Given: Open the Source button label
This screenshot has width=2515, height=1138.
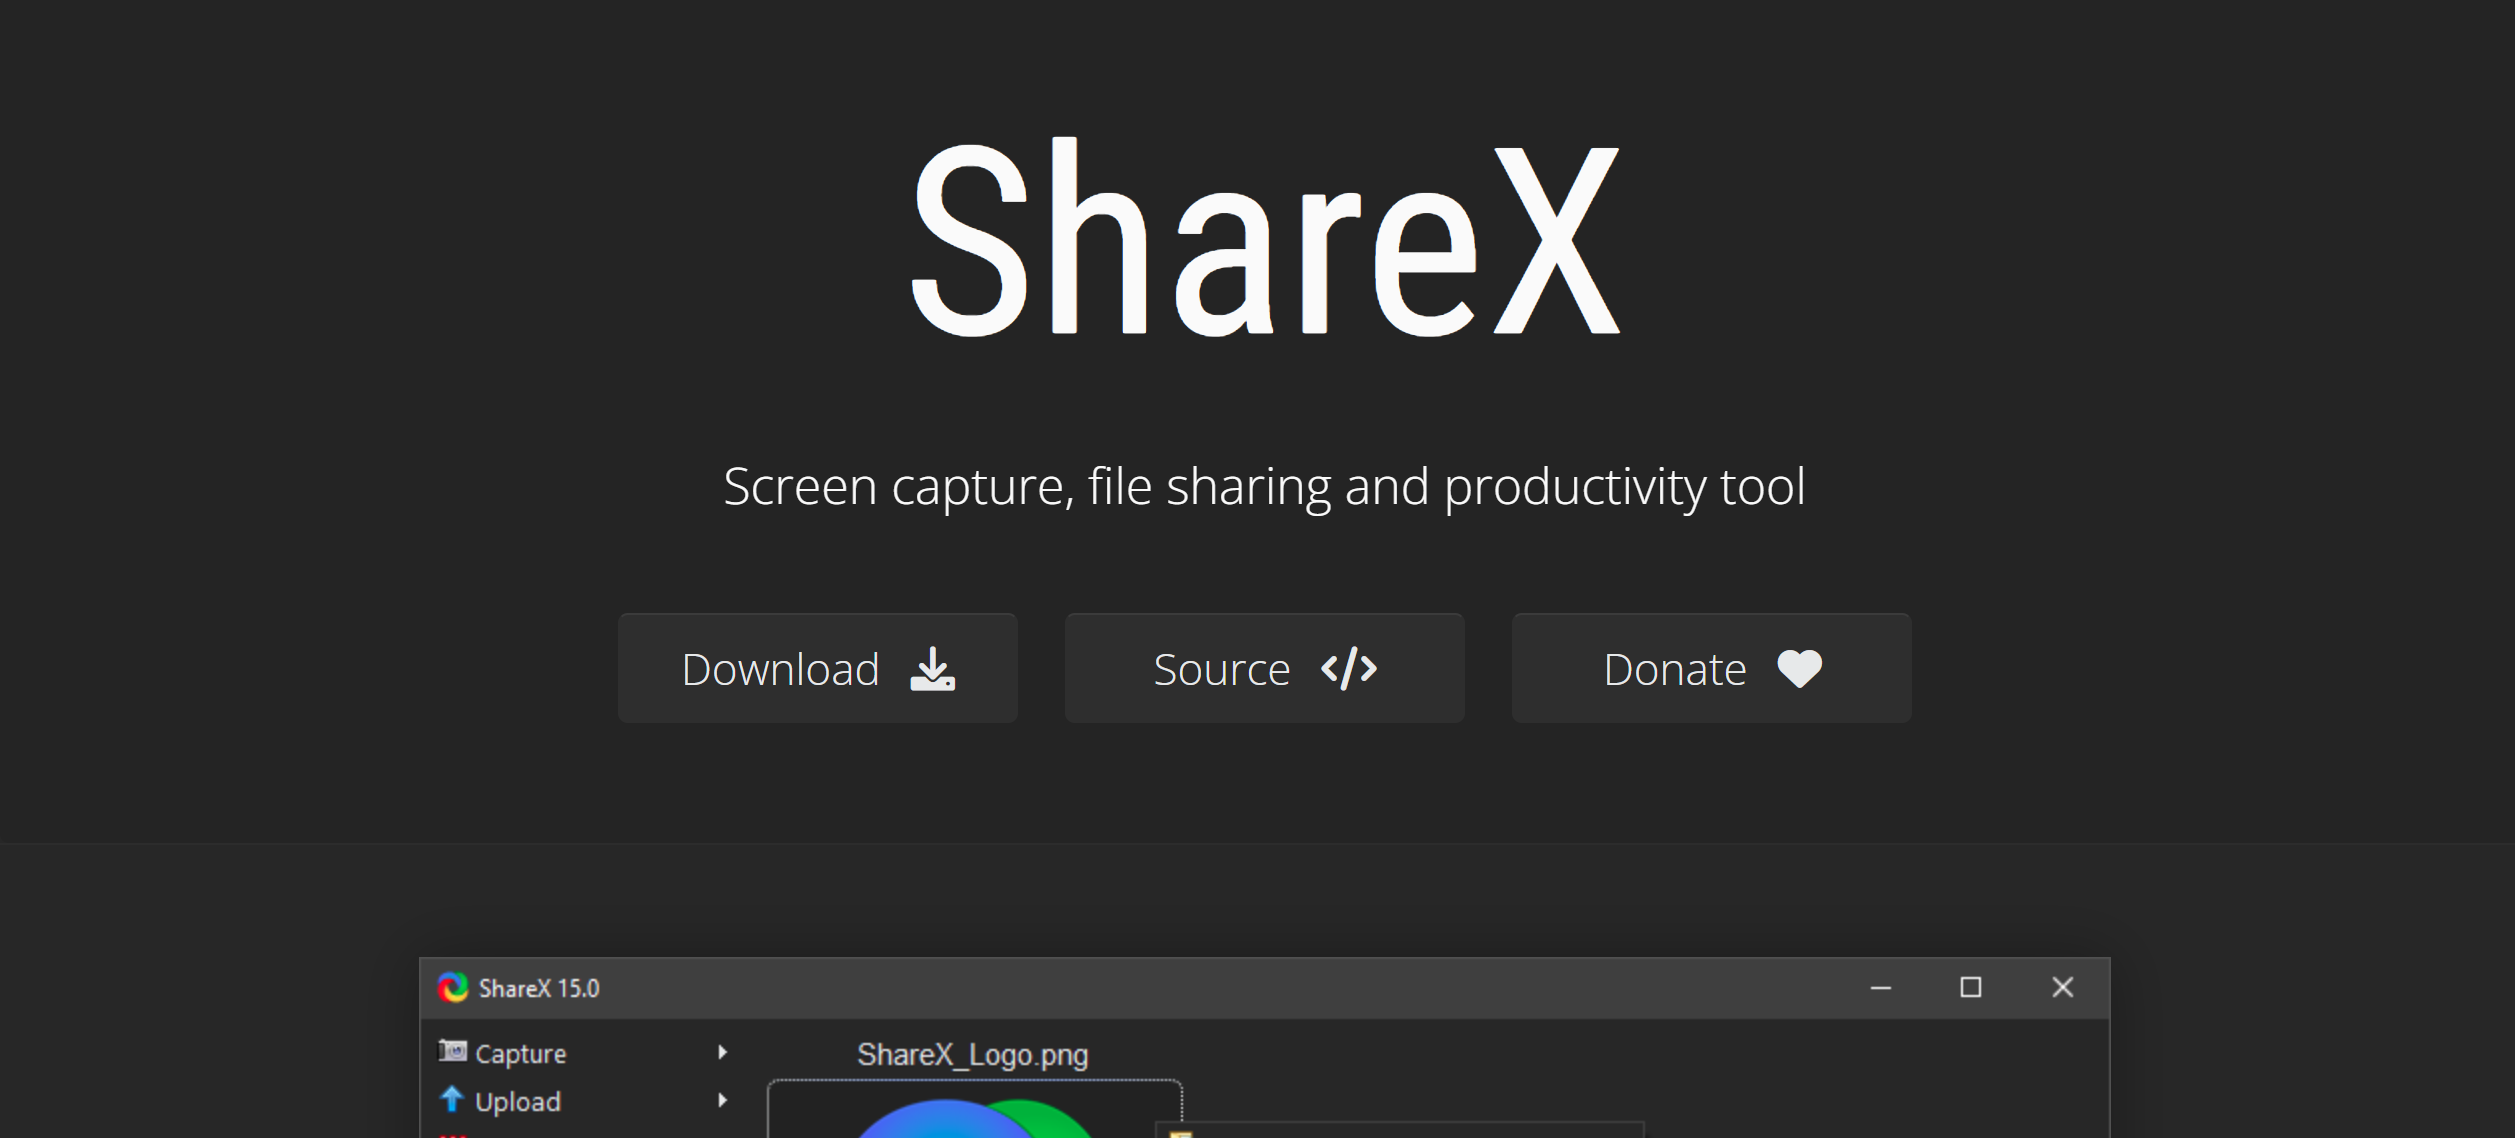Looking at the screenshot, I should 1221,669.
